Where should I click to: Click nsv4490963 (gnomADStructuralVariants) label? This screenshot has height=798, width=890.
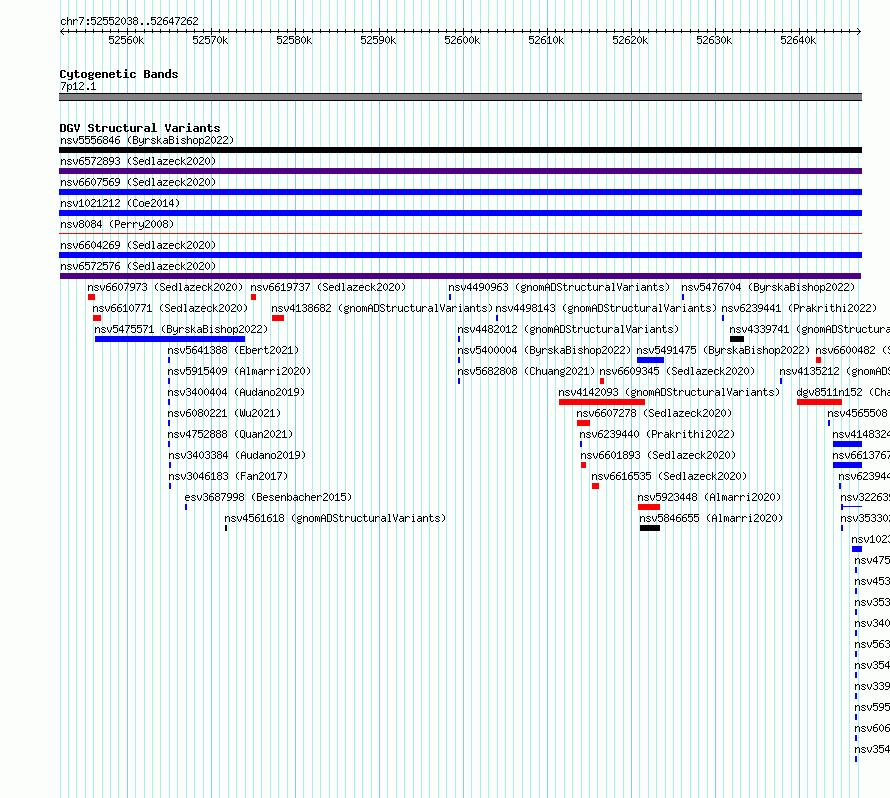tap(559, 287)
